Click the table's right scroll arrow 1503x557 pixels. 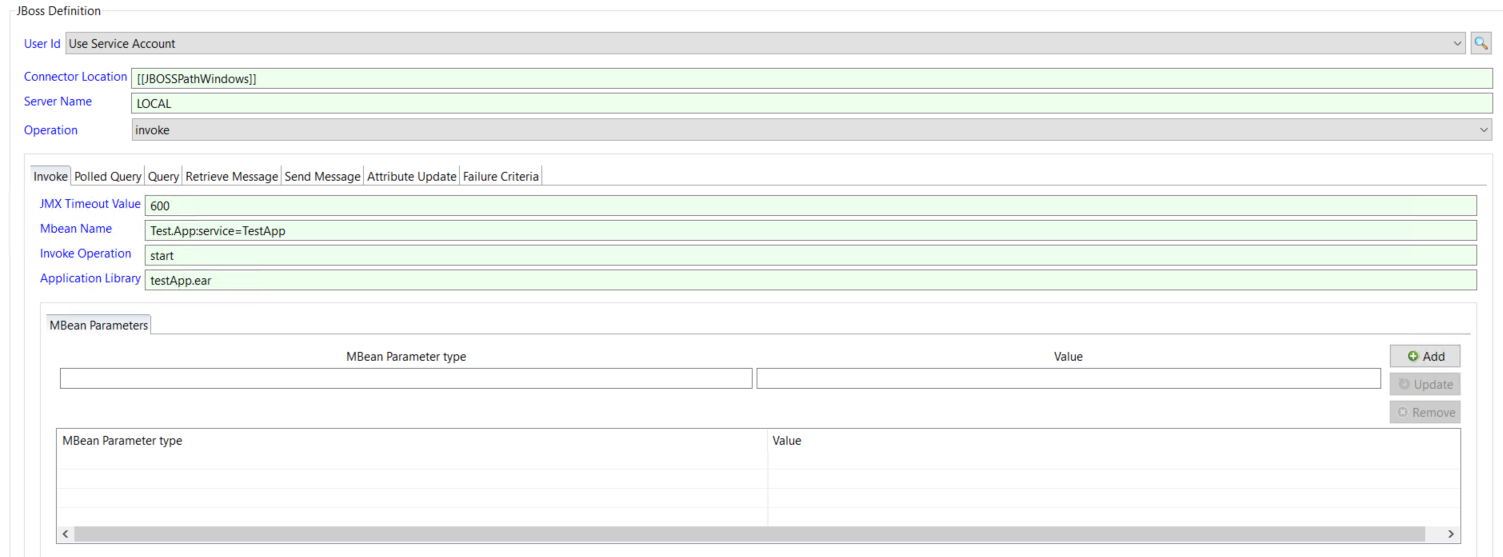tap(1451, 534)
